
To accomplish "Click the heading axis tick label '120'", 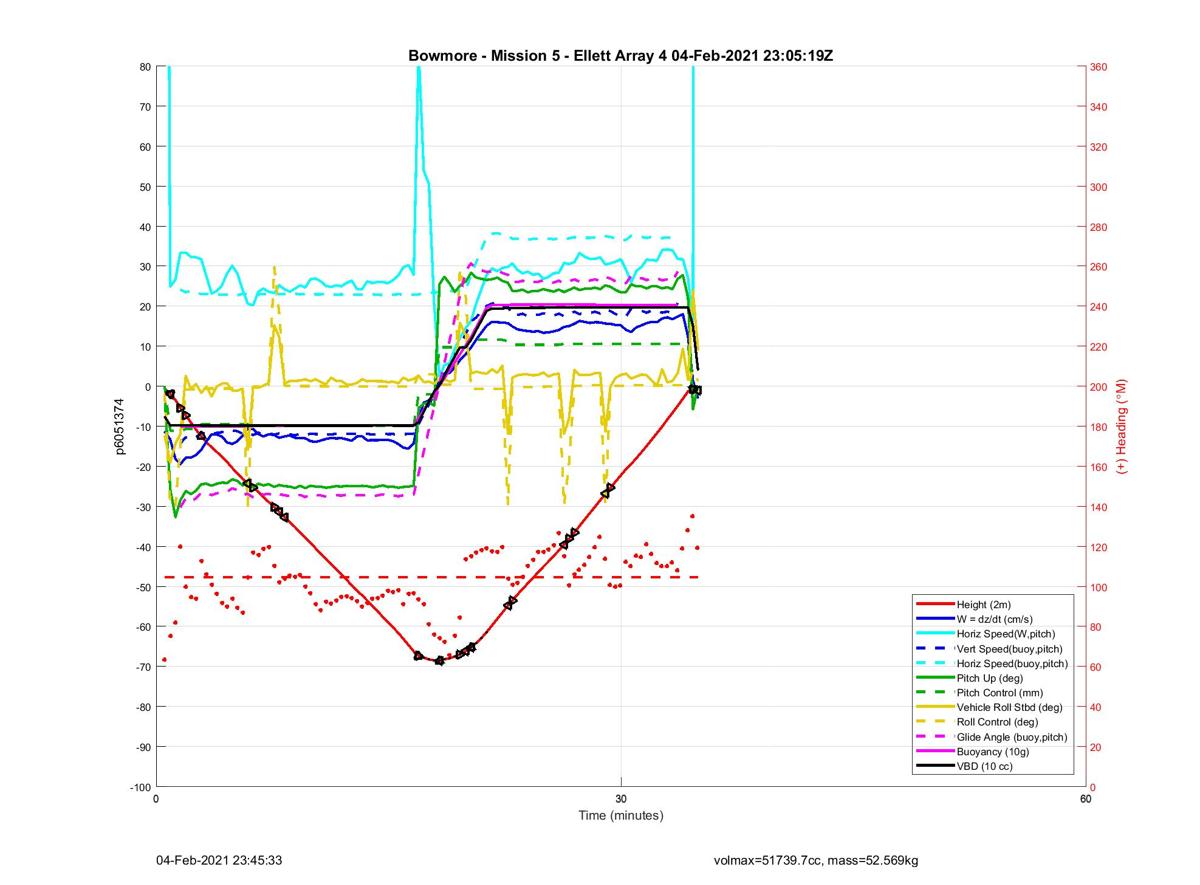I will 1098,547.
